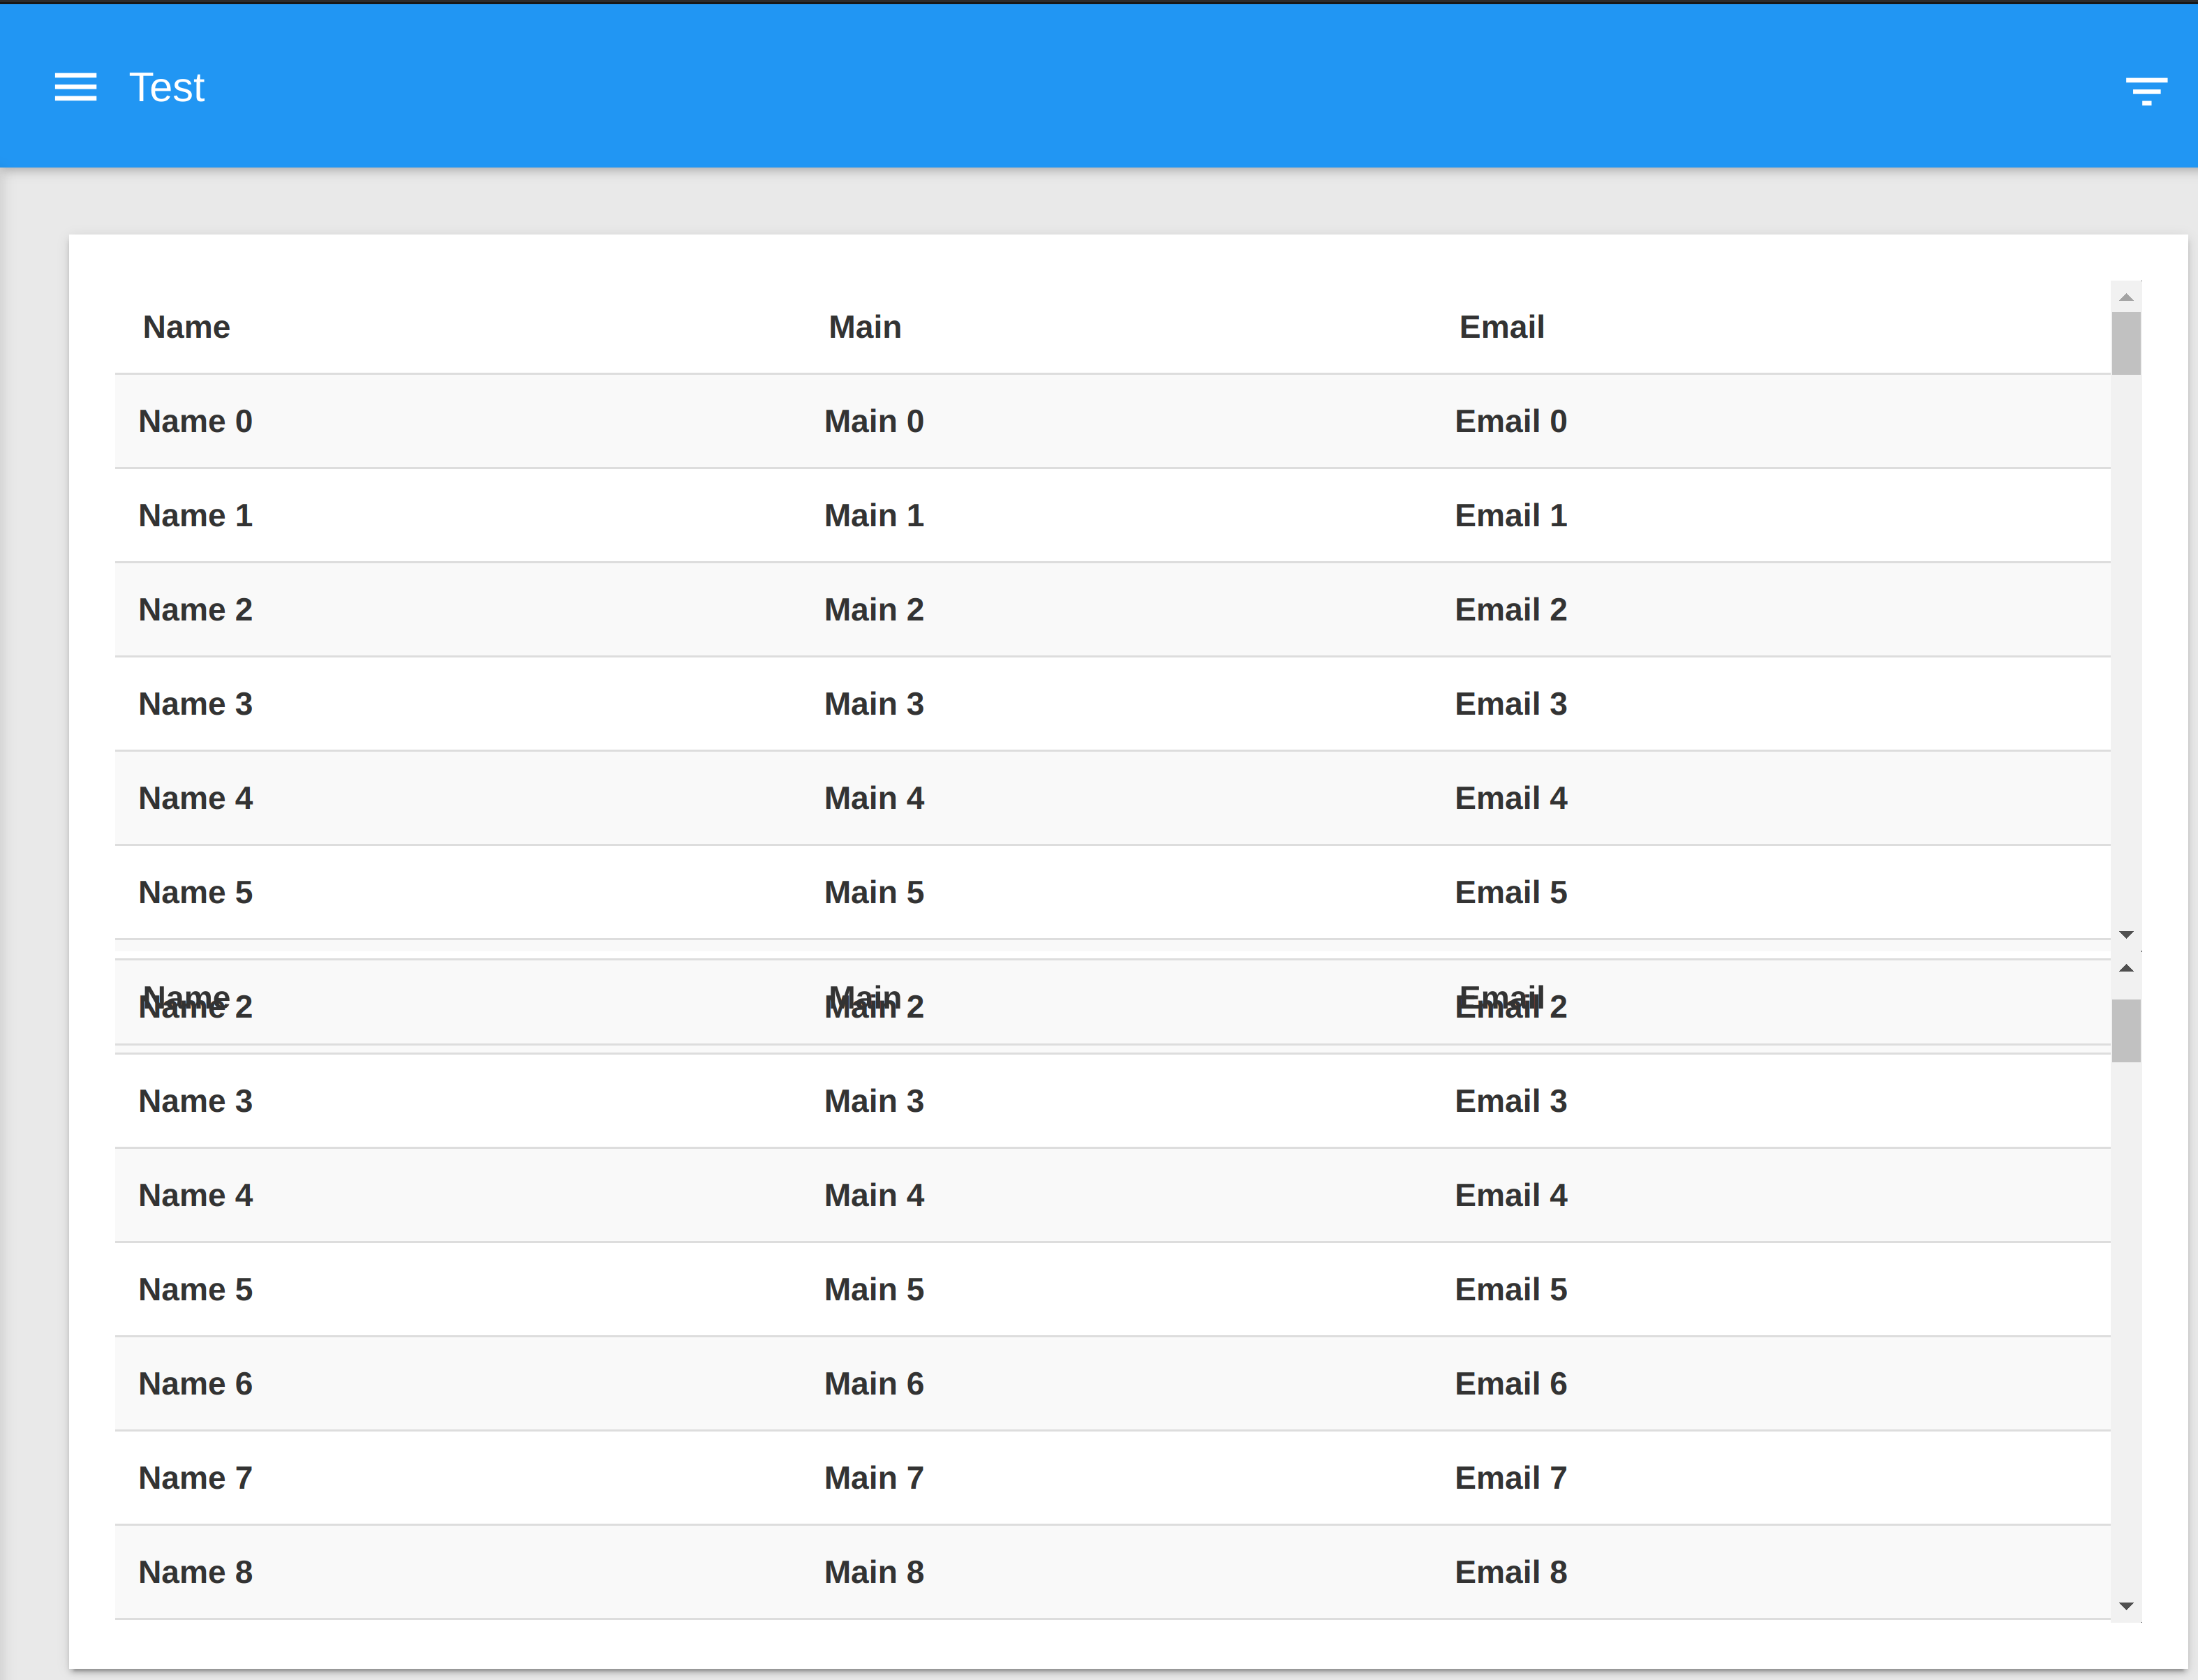The height and width of the screenshot is (1680, 2198).
Task: Select the Email column header in the upper table
Action: pyautogui.click(x=1501, y=327)
